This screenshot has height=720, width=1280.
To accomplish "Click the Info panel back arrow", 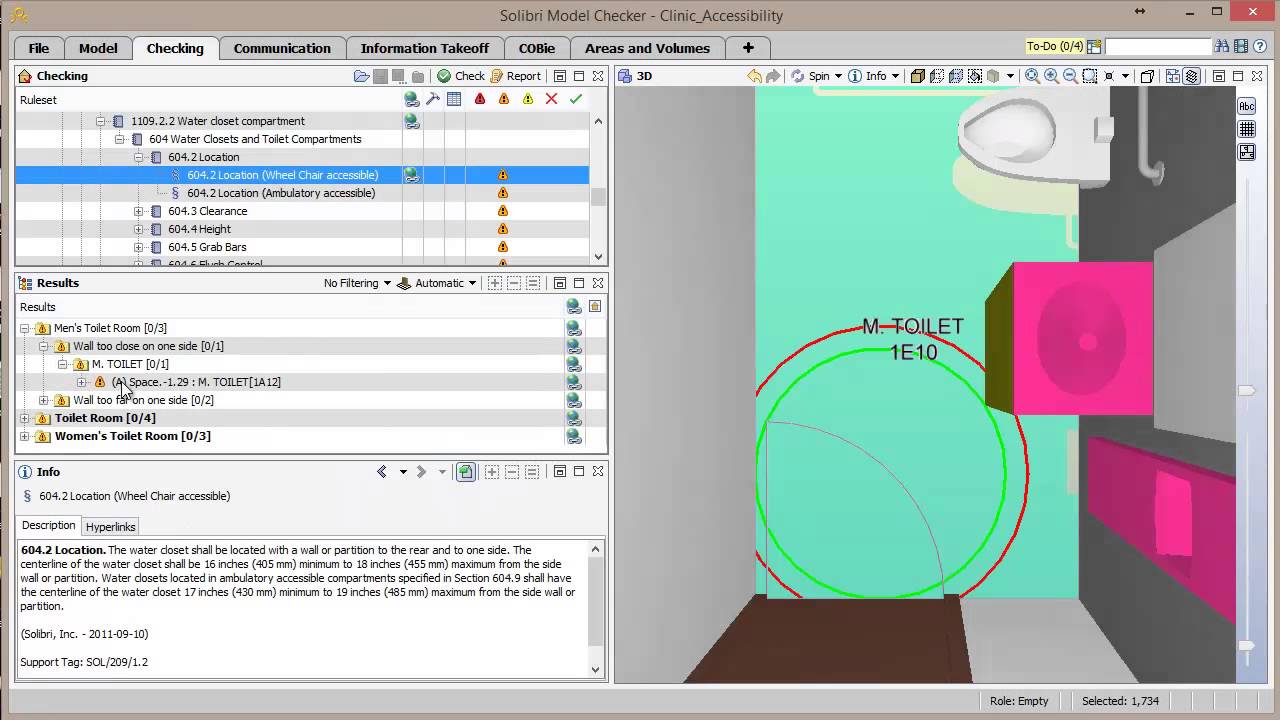I will (382, 472).
